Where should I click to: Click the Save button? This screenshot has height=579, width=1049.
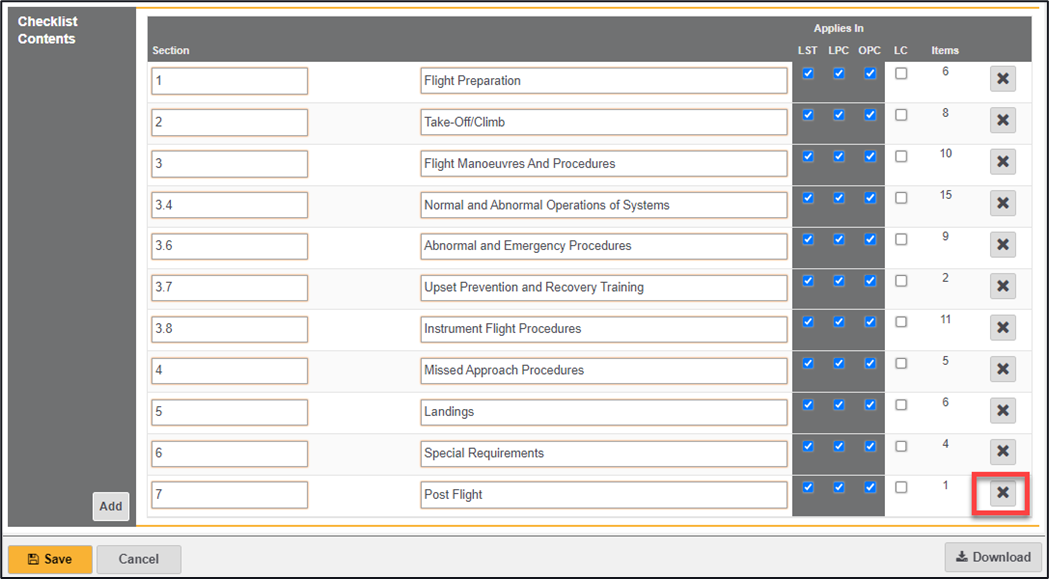pyautogui.click(x=50, y=559)
